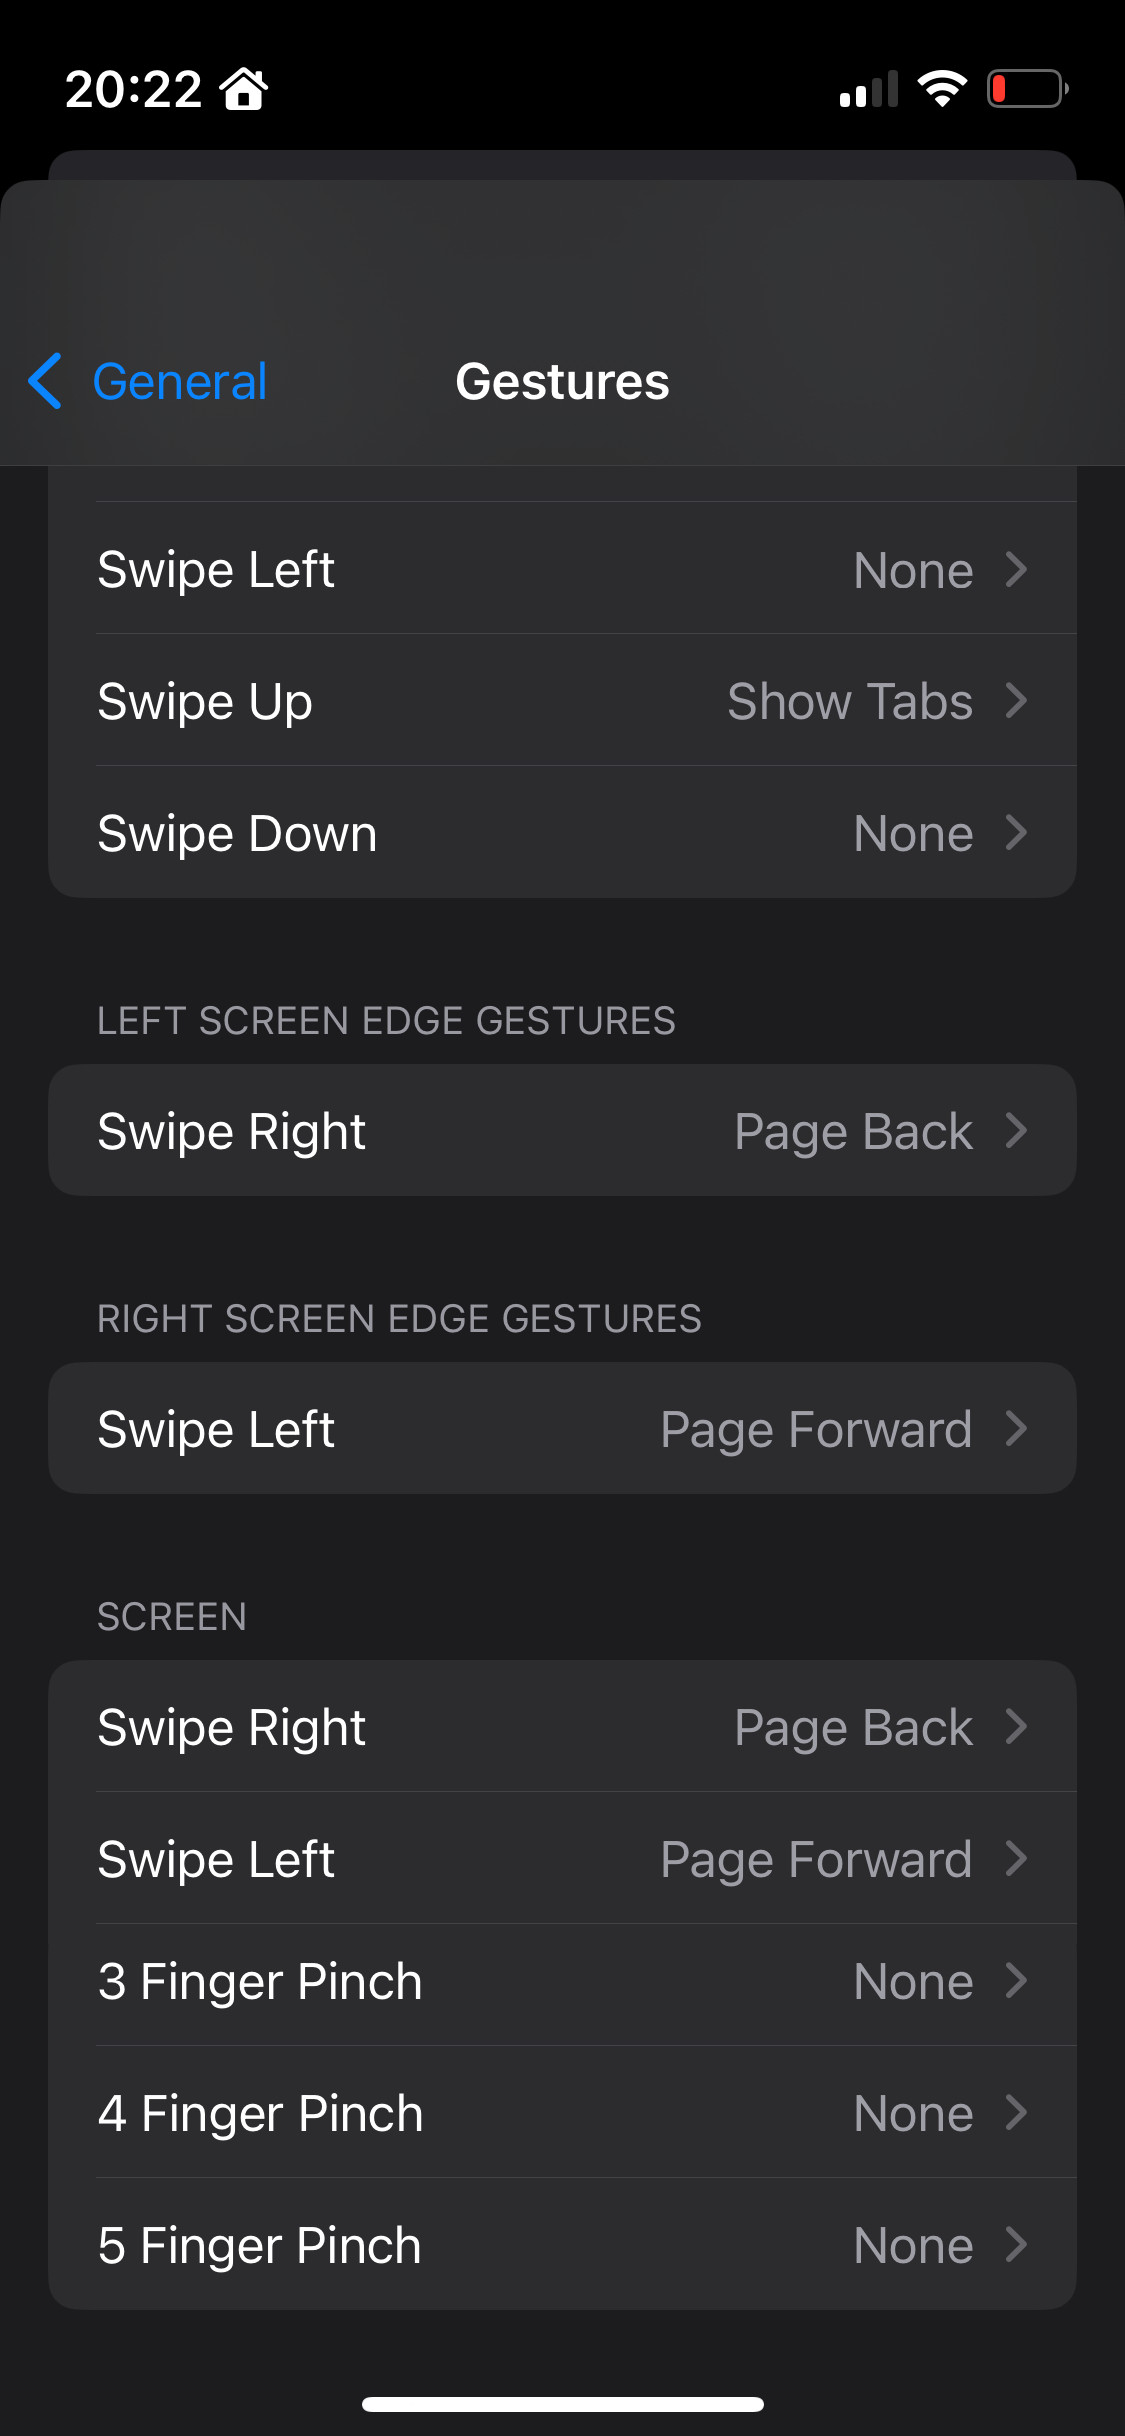The width and height of the screenshot is (1125, 2436).
Task: Tap the 20:22 clock in status bar
Action: (x=133, y=89)
